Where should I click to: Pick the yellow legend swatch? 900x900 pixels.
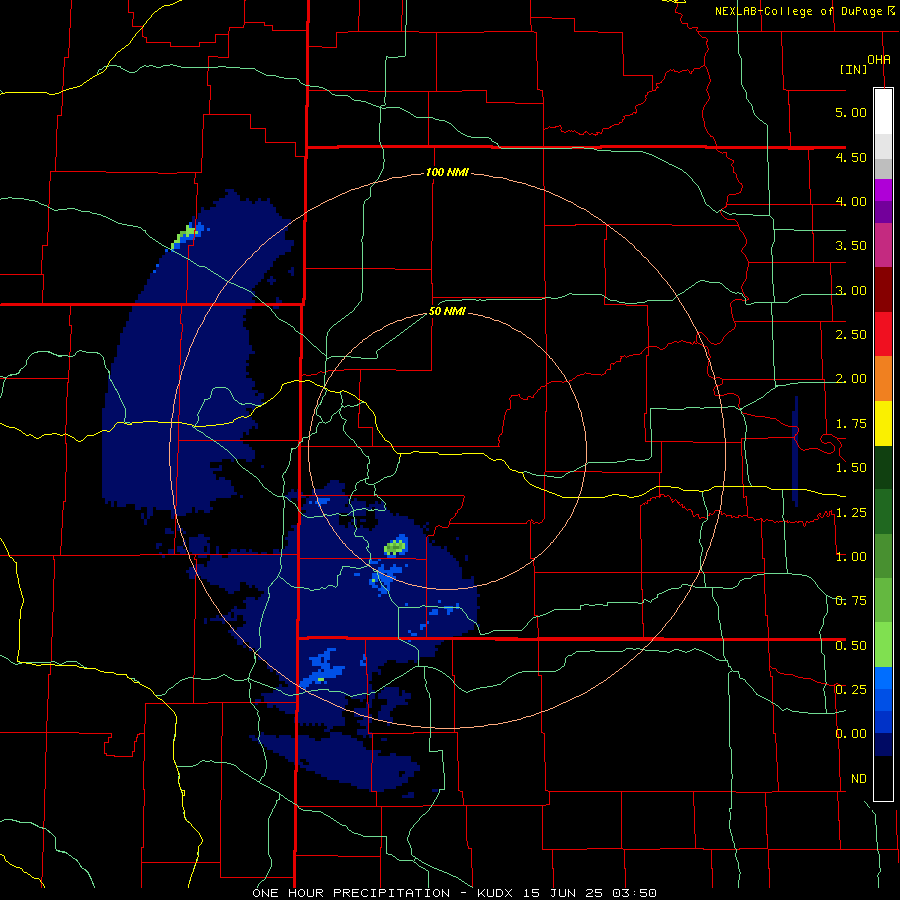[x=883, y=423]
